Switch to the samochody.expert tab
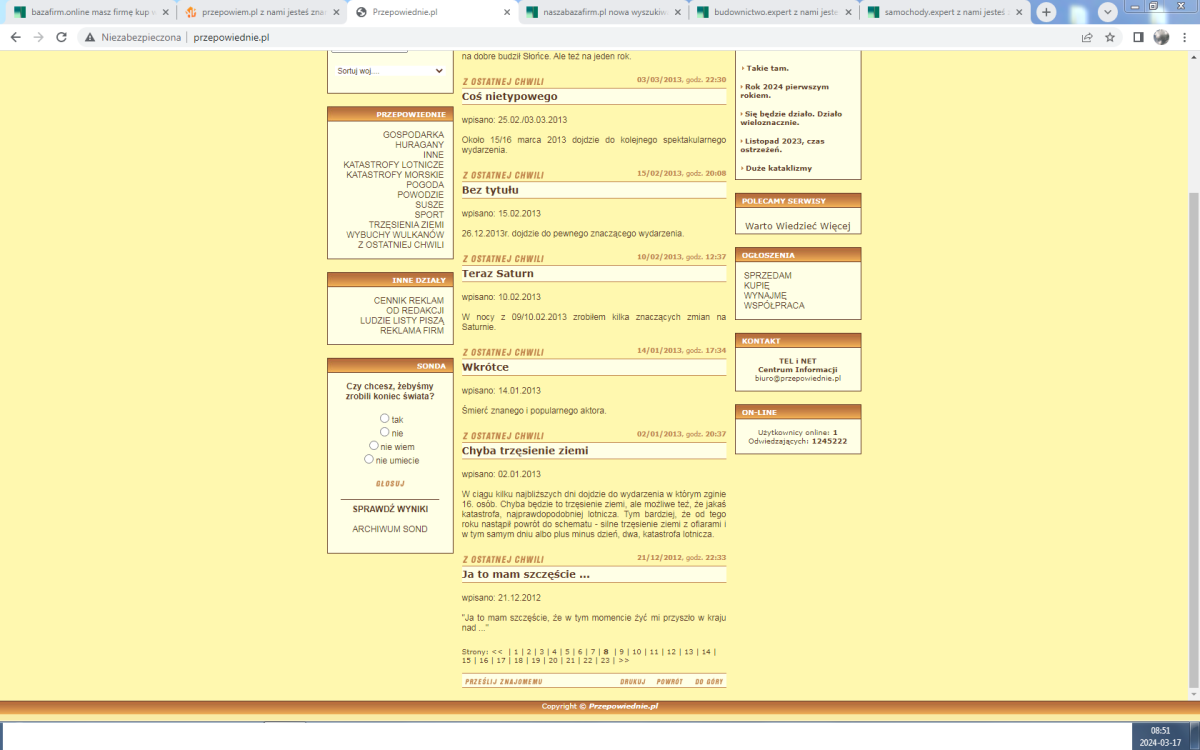Screen dimensions: 1200x750 click(940, 12)
